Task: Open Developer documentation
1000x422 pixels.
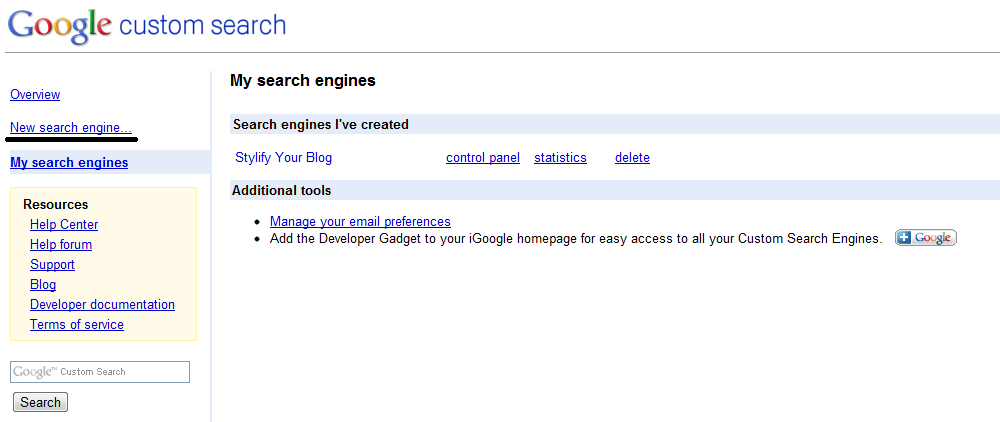Action: 102,305
